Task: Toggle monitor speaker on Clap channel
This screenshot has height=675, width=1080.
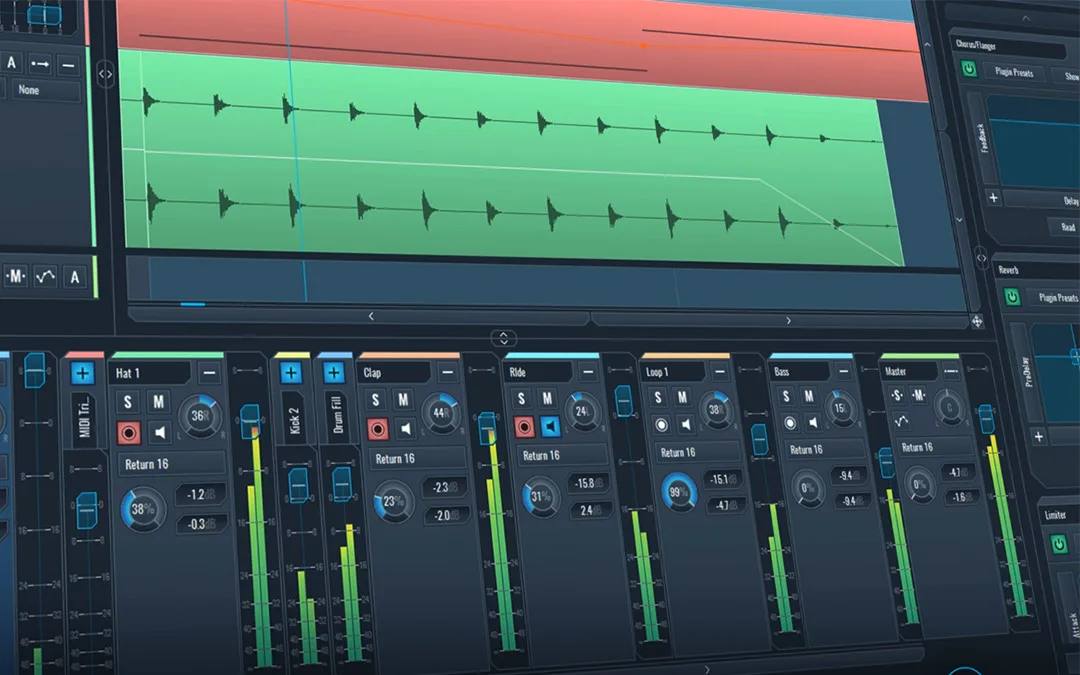Action: tap(406, 428)
